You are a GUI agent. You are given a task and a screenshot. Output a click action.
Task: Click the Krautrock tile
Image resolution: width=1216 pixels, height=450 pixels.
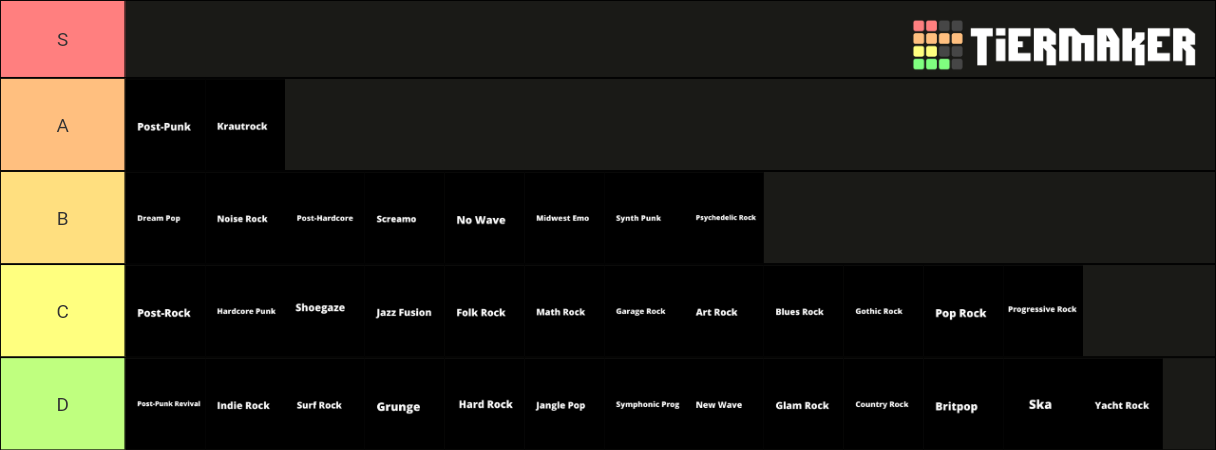tap(243, 126)
